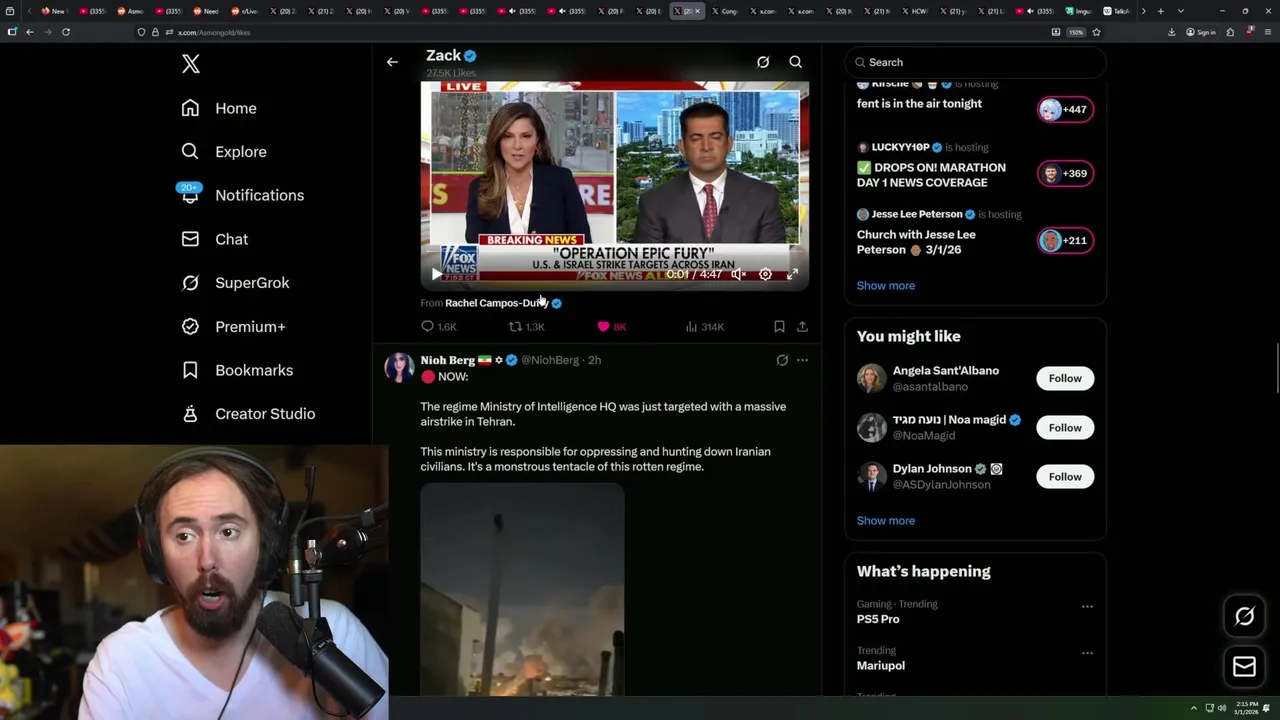Follow Noa magid

[1065, 428]
